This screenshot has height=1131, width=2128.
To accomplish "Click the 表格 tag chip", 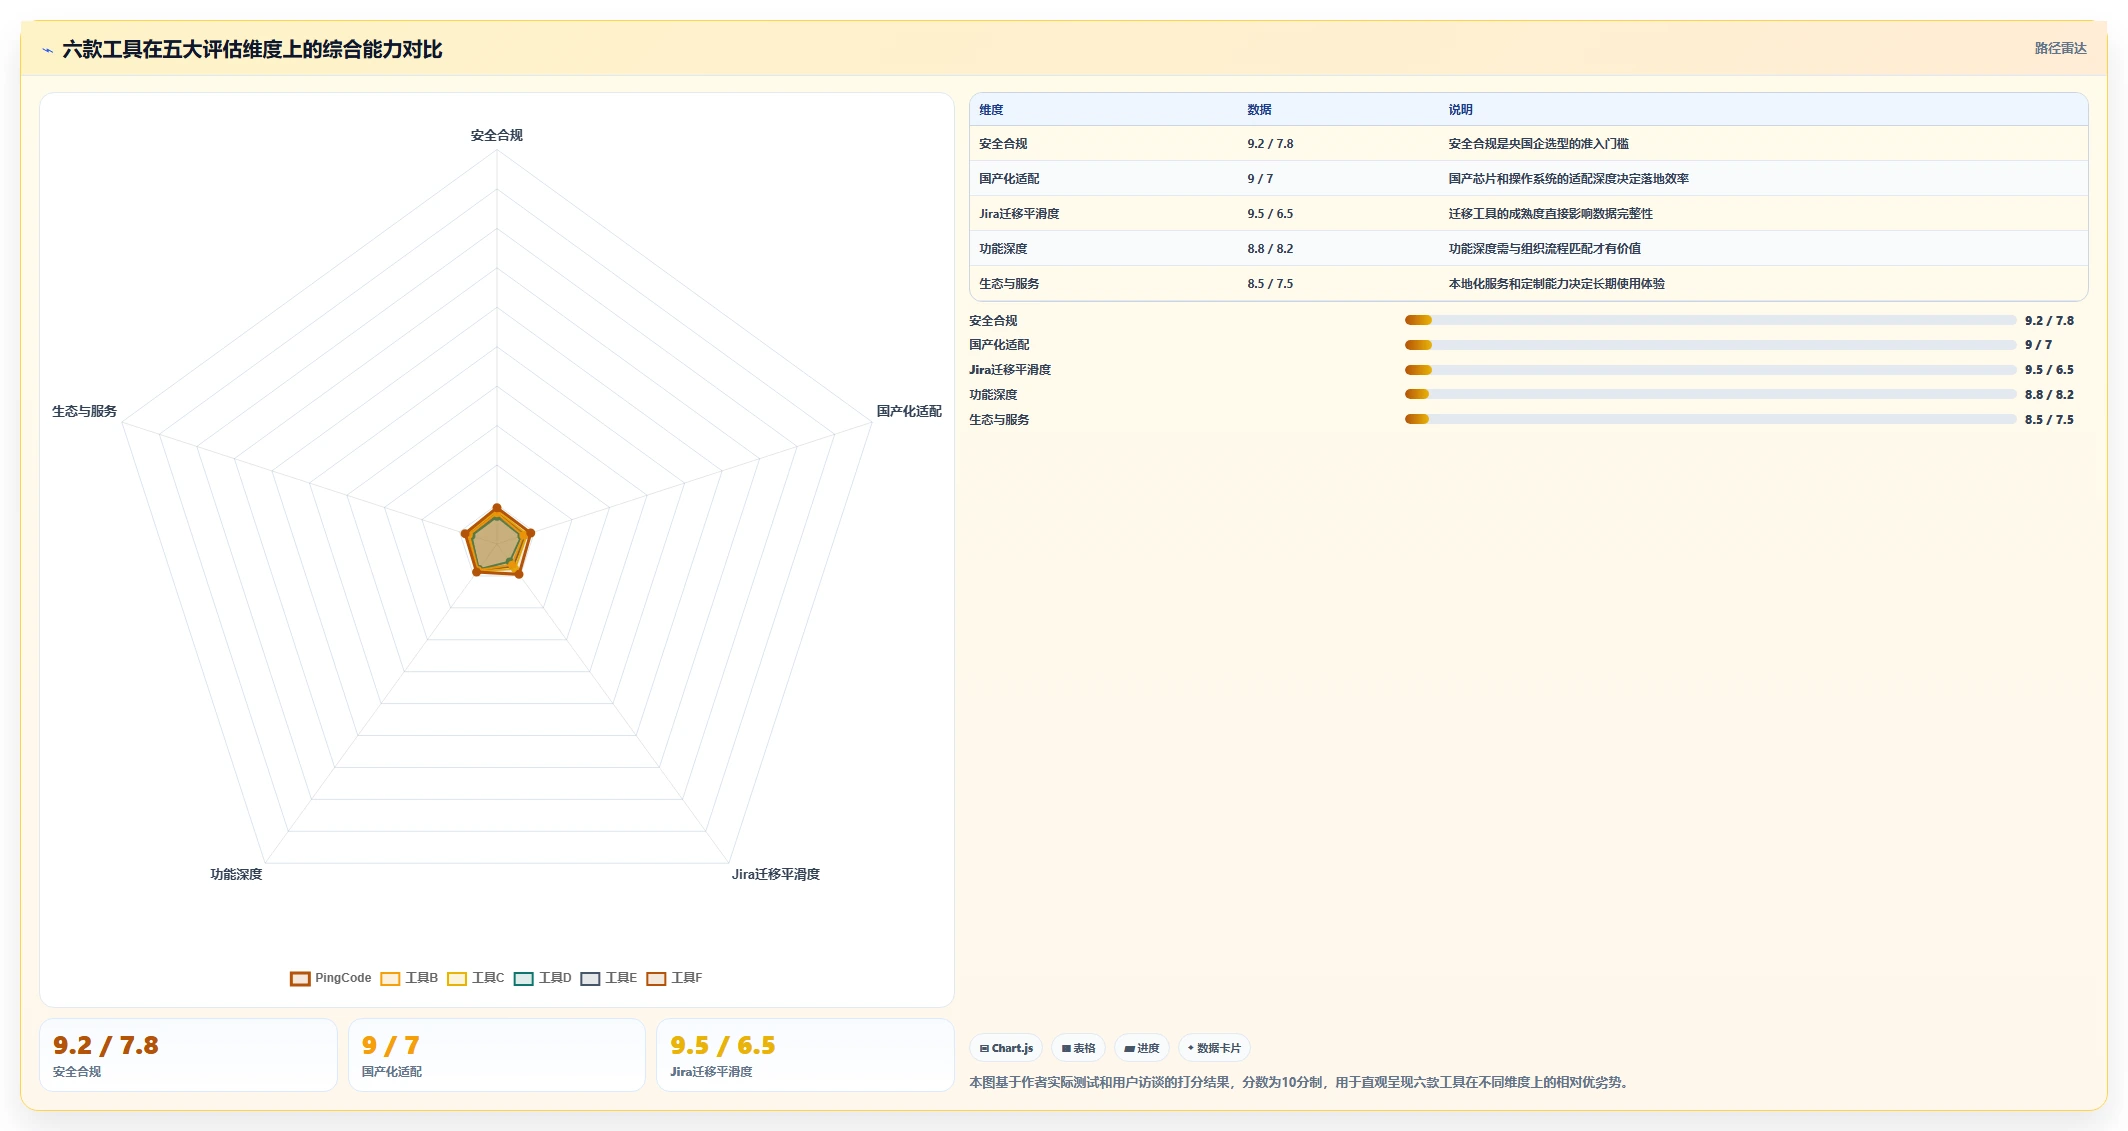I will coord(1078,1048).
